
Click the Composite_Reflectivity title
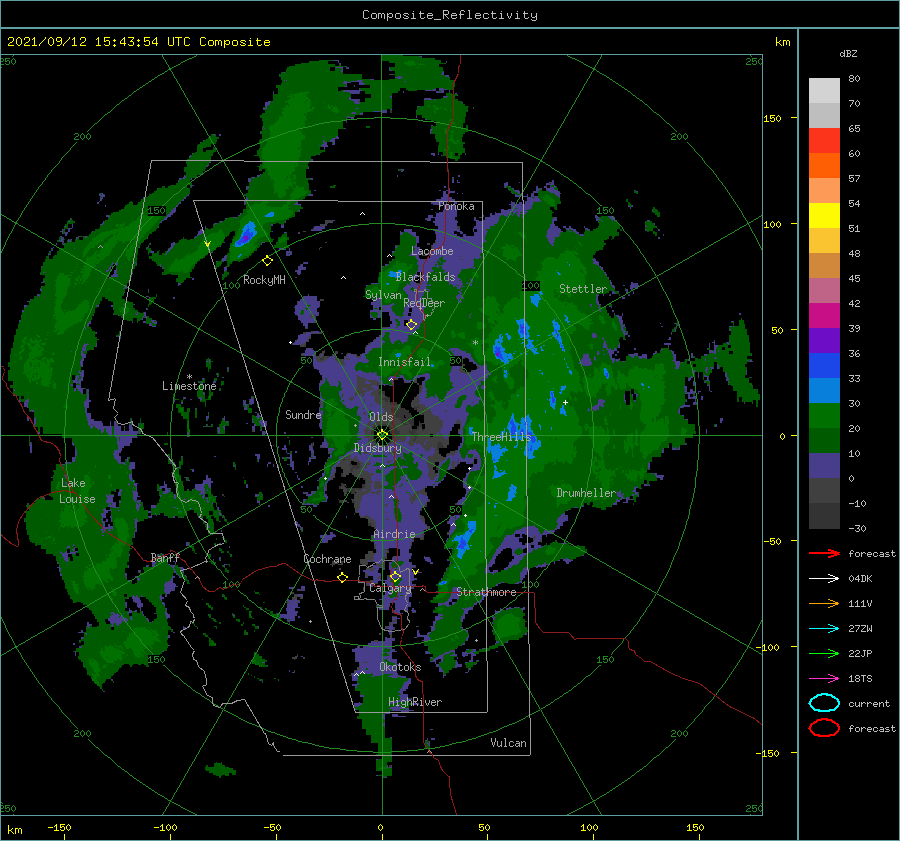click(x=450, y=15)
